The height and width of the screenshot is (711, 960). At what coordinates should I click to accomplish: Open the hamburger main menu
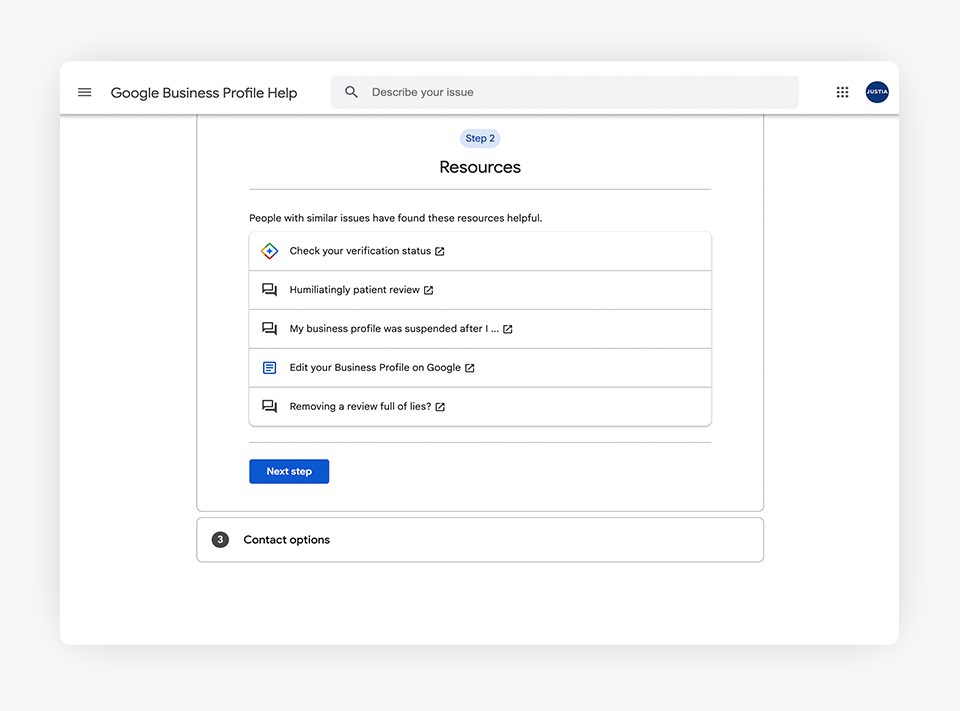[x=85, y=92]
